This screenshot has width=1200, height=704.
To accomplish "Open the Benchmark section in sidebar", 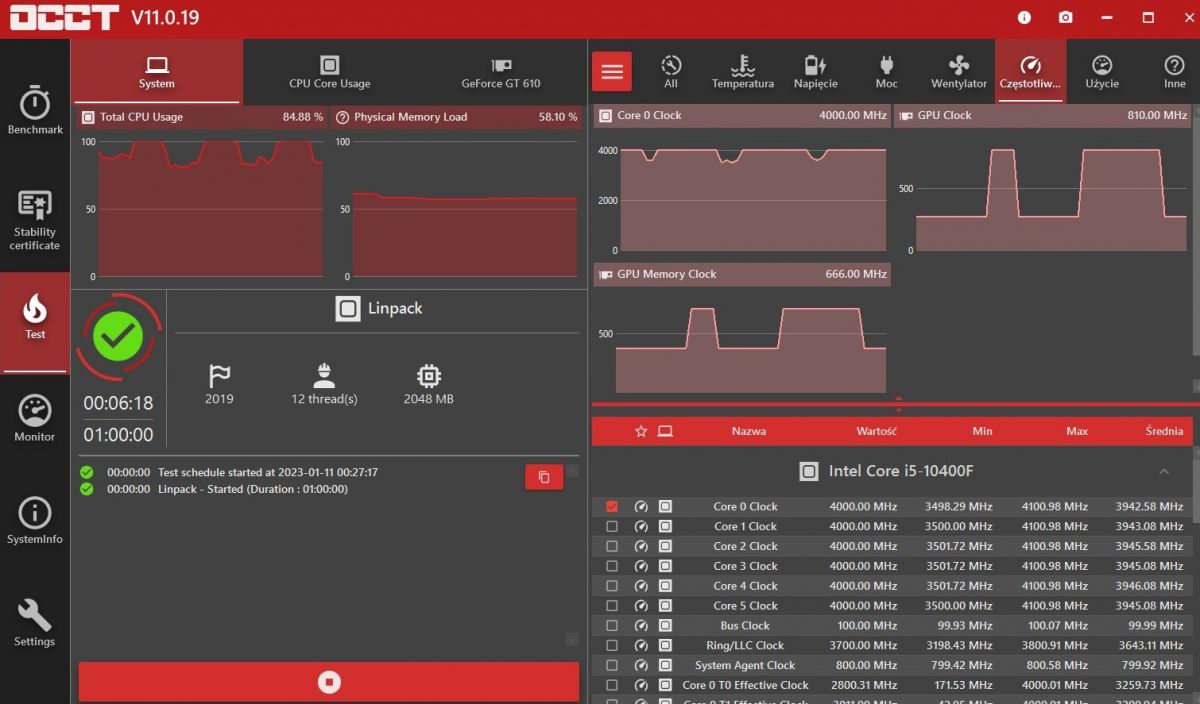I will (x=35, y=111).
